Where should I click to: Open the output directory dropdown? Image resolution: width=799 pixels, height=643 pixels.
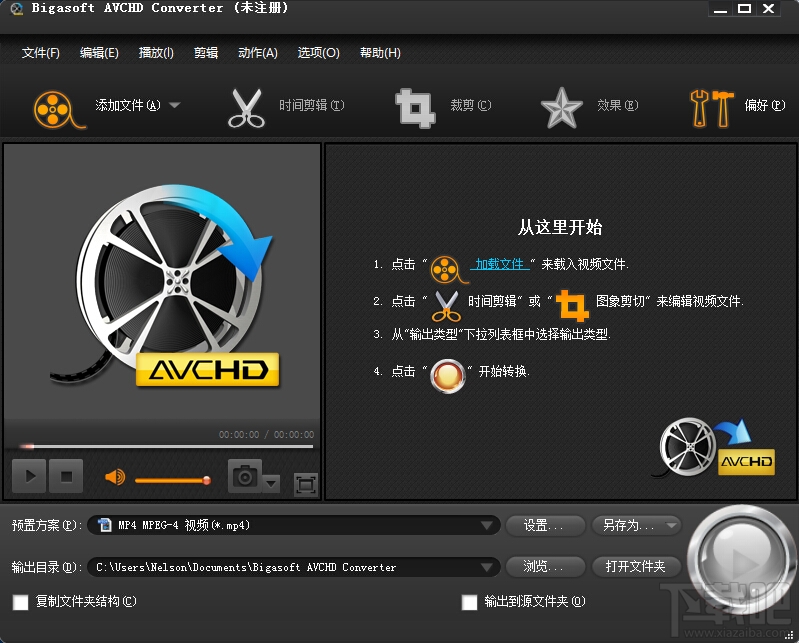(487, 567)
